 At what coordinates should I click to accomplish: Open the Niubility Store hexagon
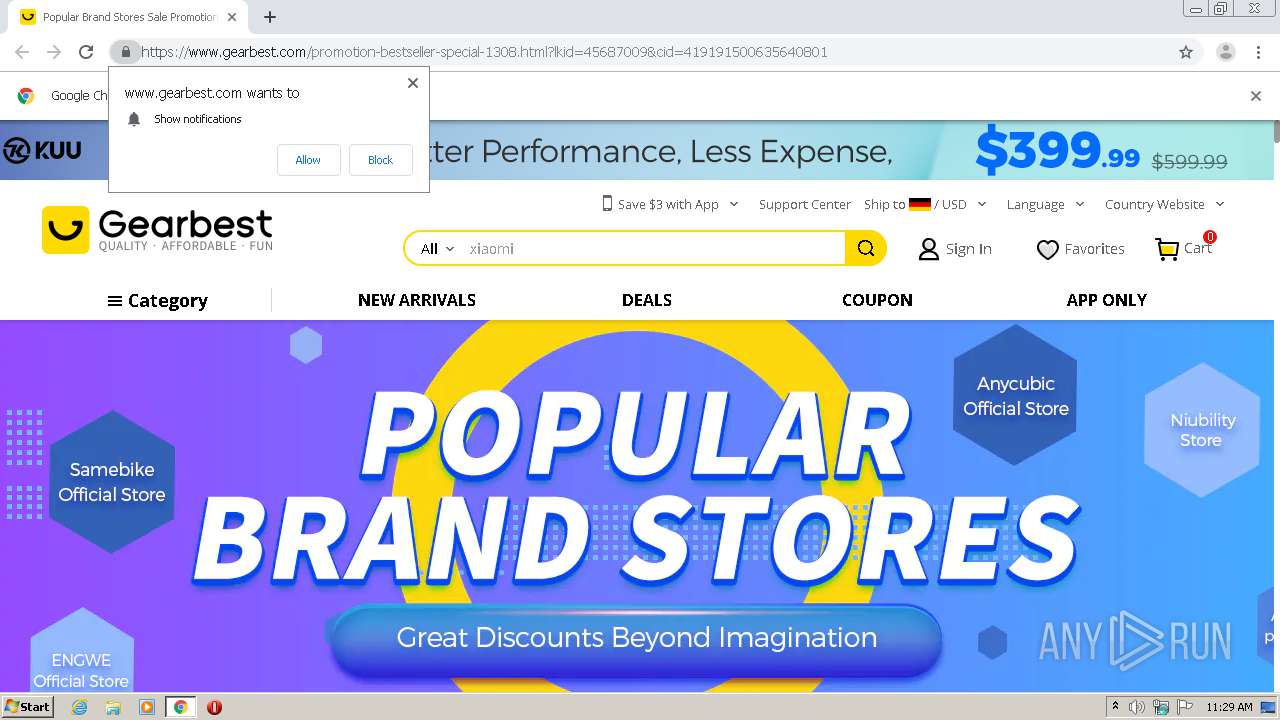(x=1201, y=430)
